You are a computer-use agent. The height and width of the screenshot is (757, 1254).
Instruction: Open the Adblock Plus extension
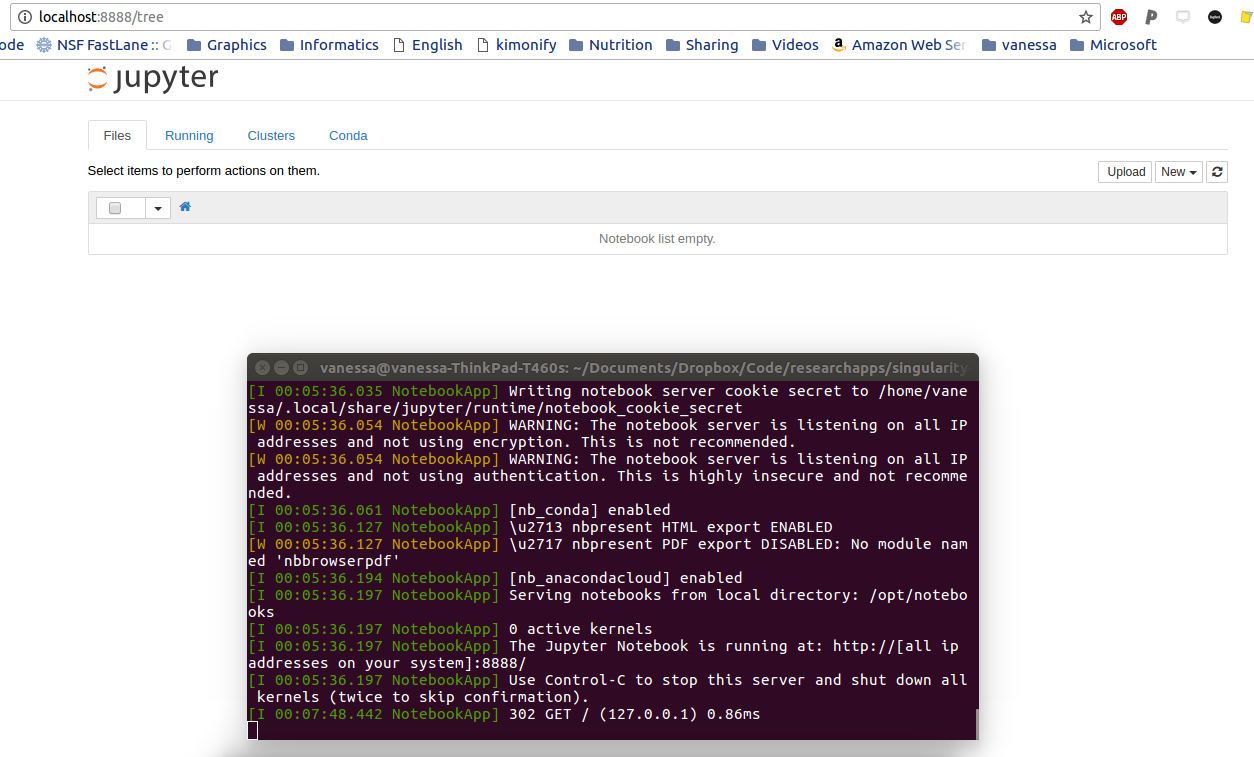click(x=1119, y=17)
